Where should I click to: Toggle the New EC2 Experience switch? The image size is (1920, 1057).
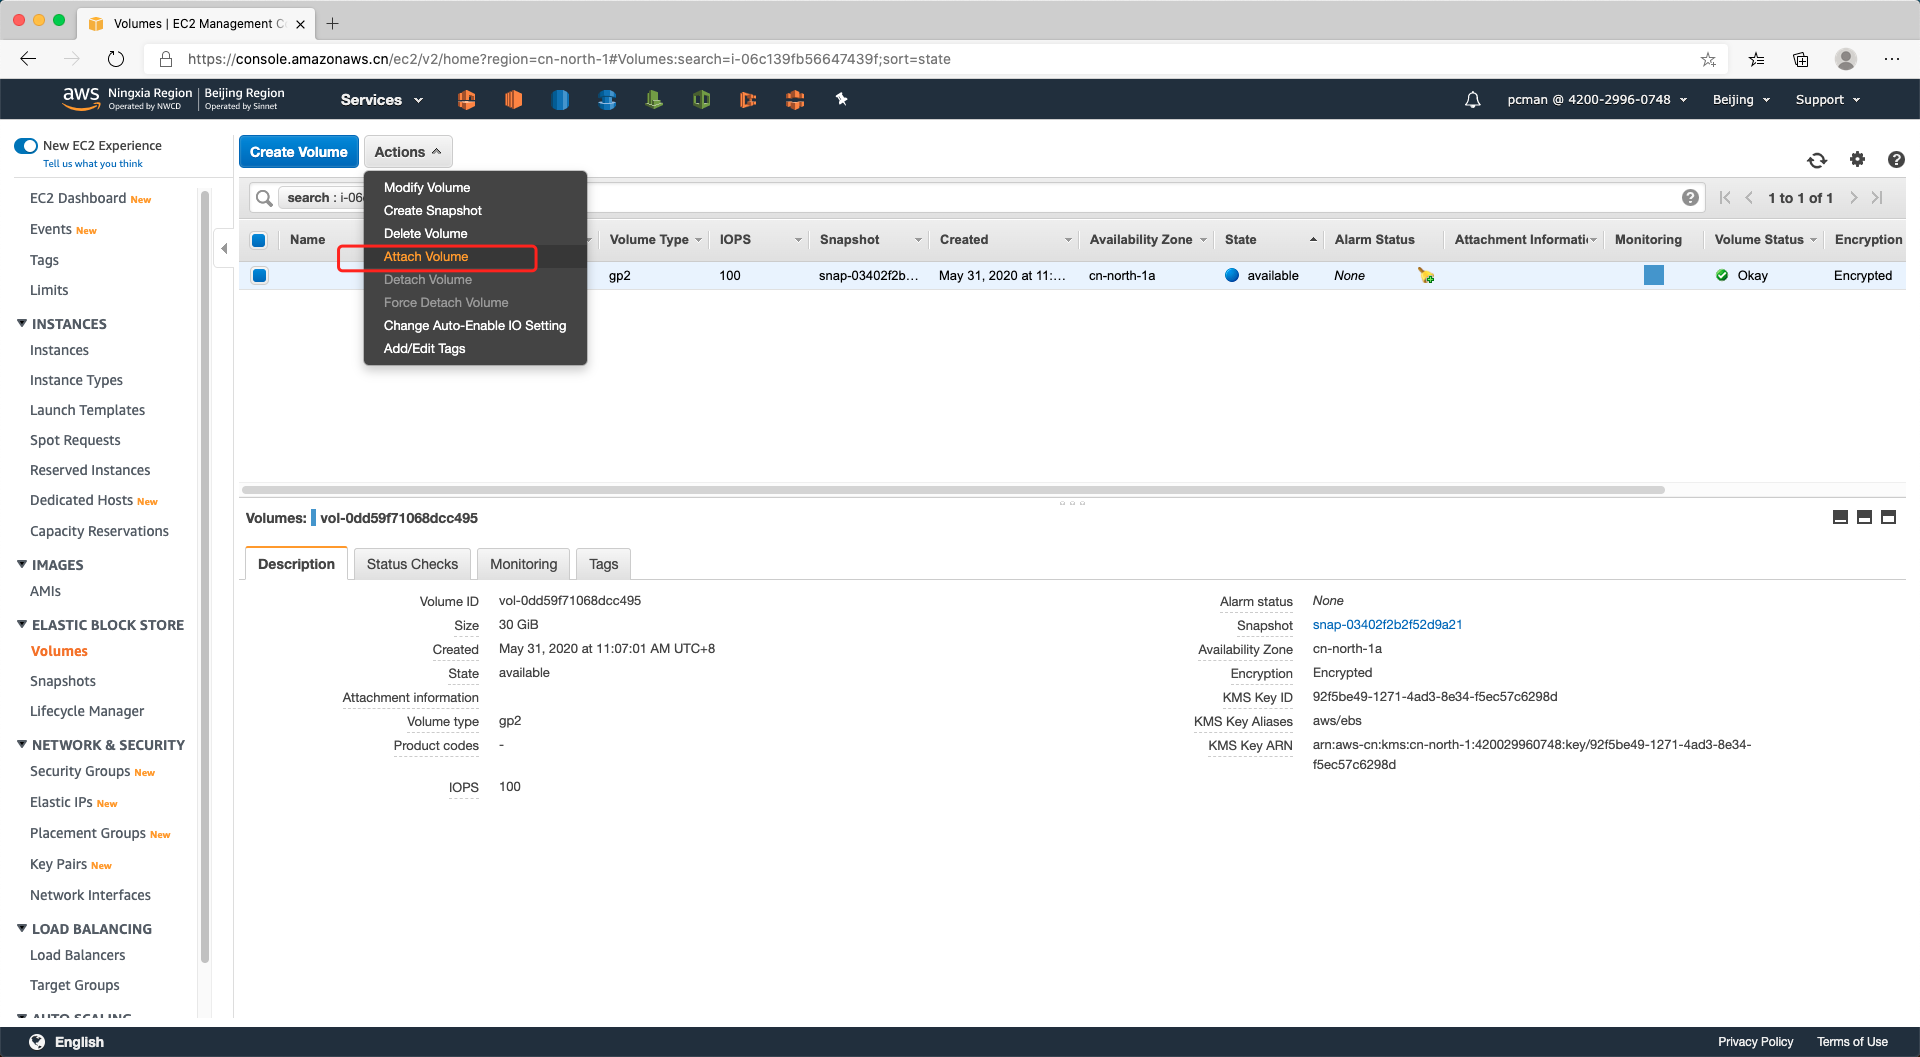click(26, 146)
